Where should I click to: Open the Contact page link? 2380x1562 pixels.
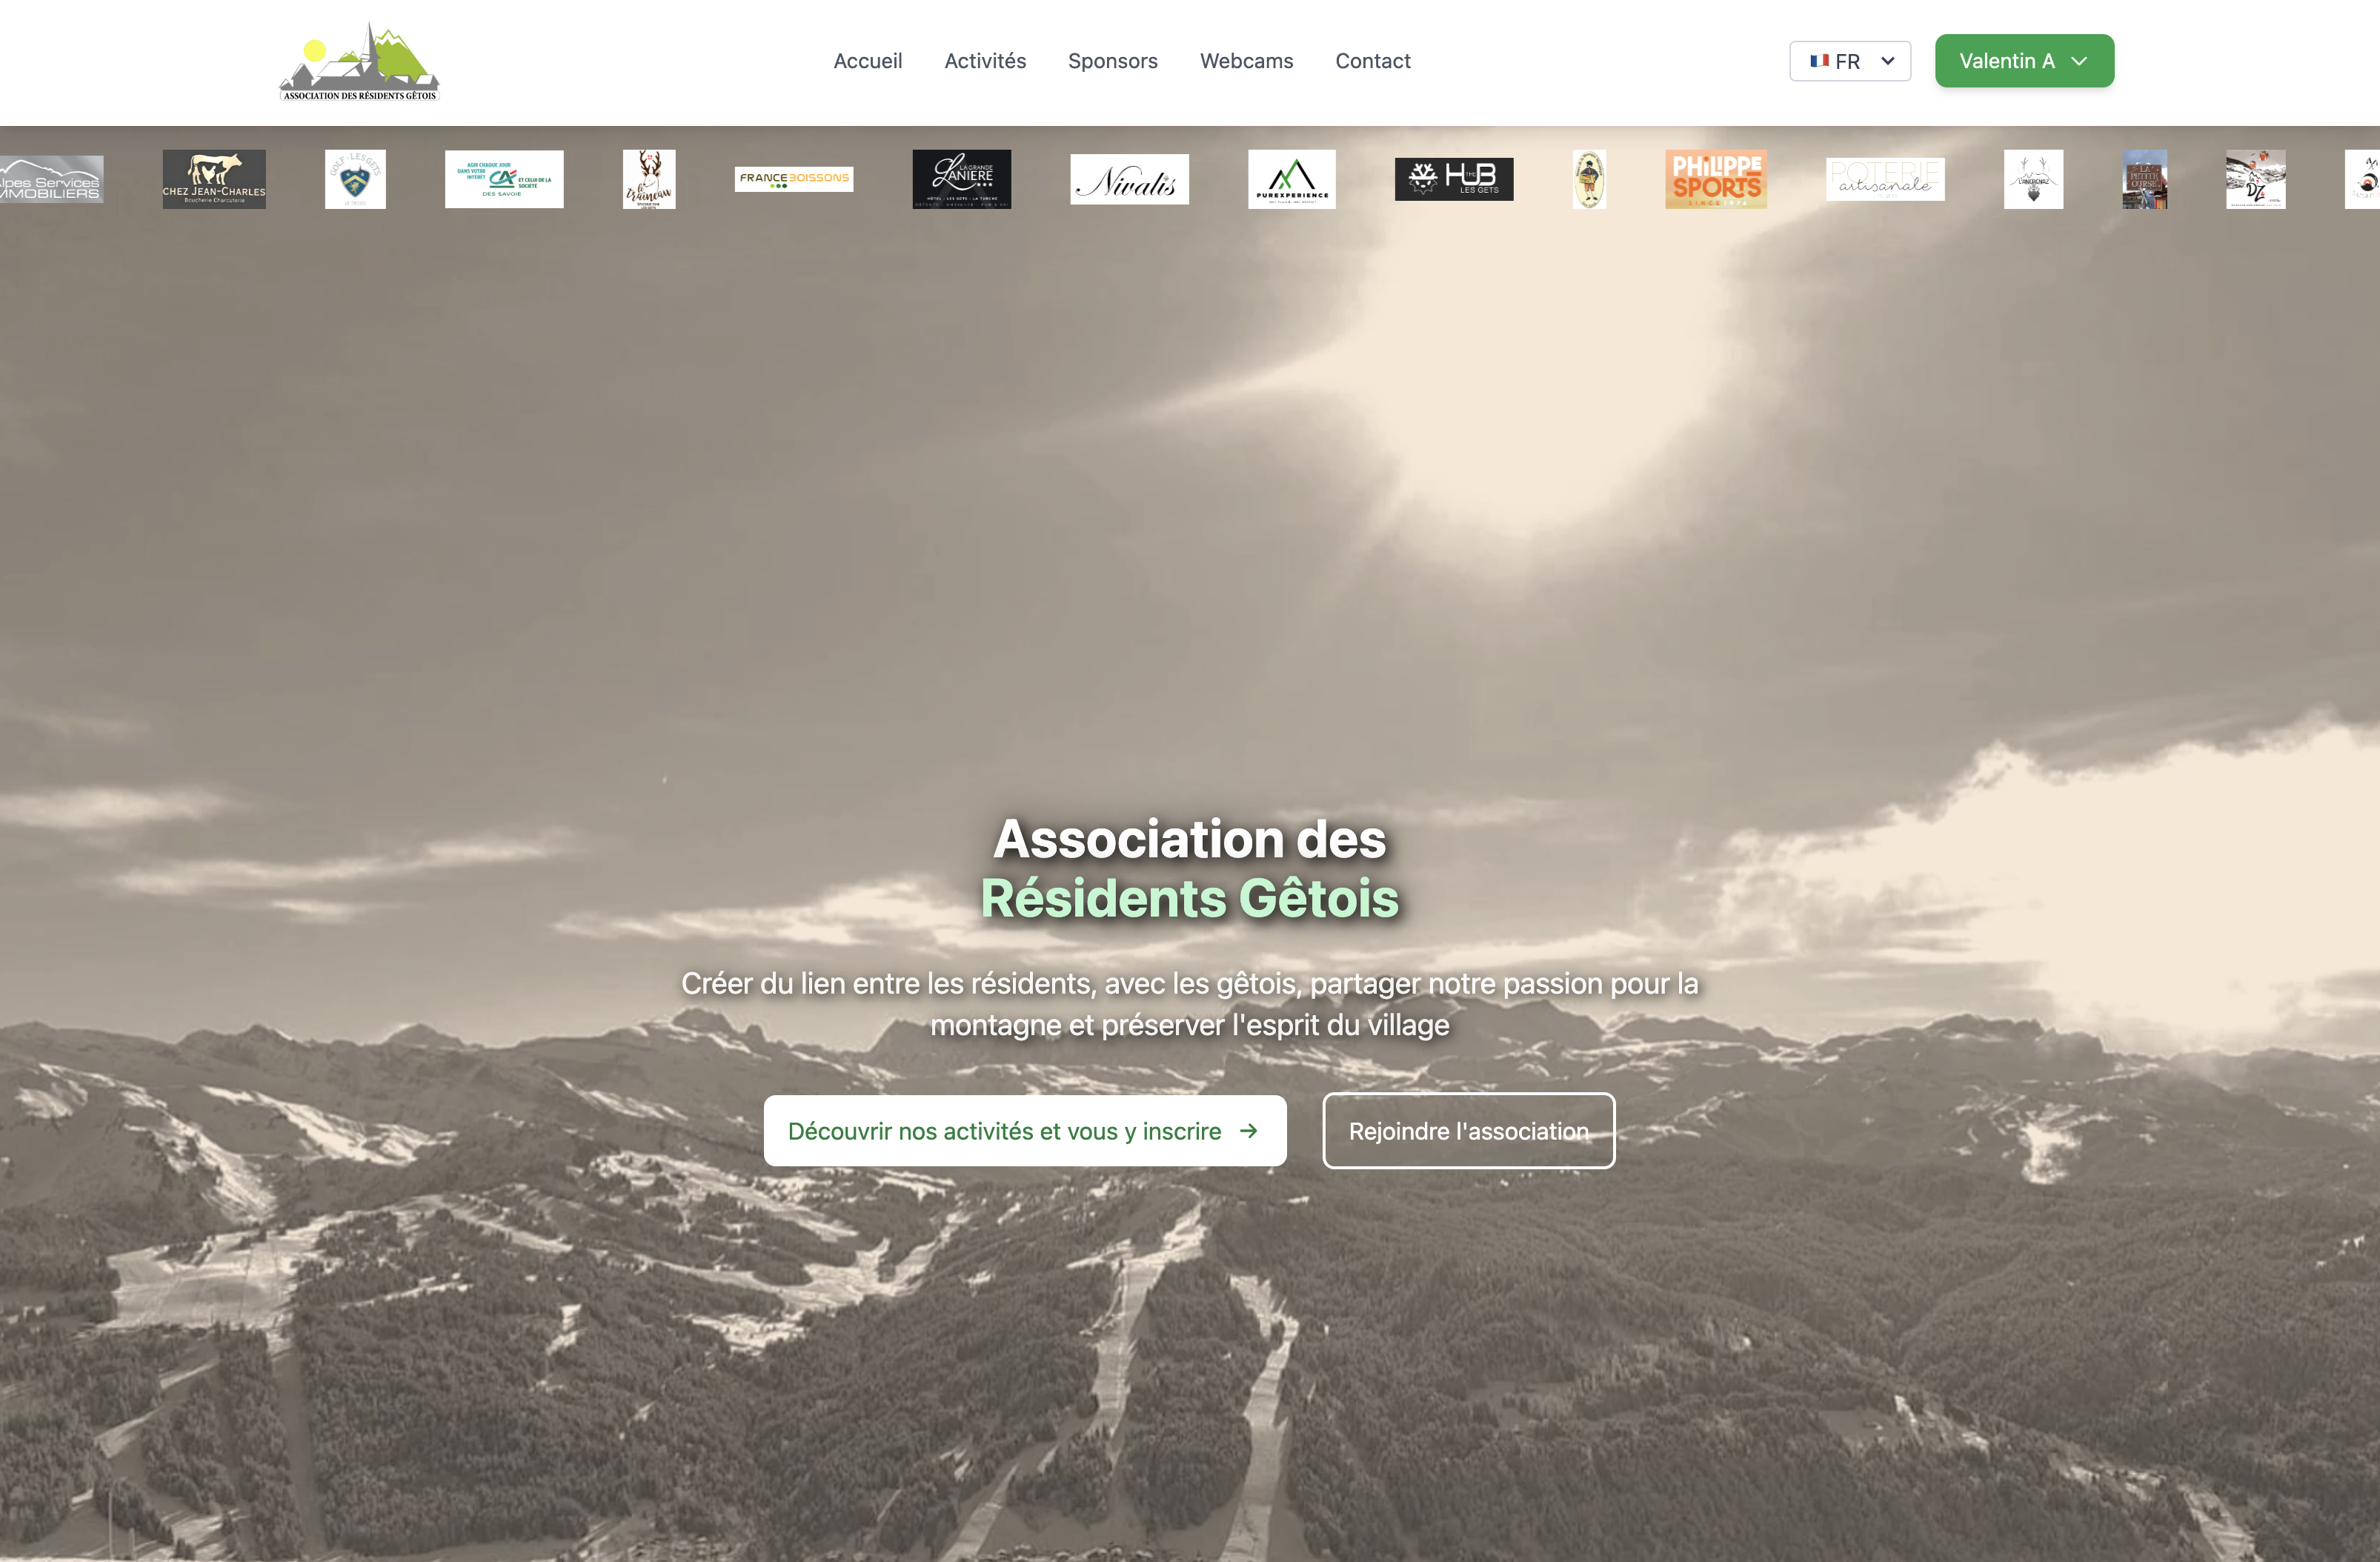tap(1372, 61)
